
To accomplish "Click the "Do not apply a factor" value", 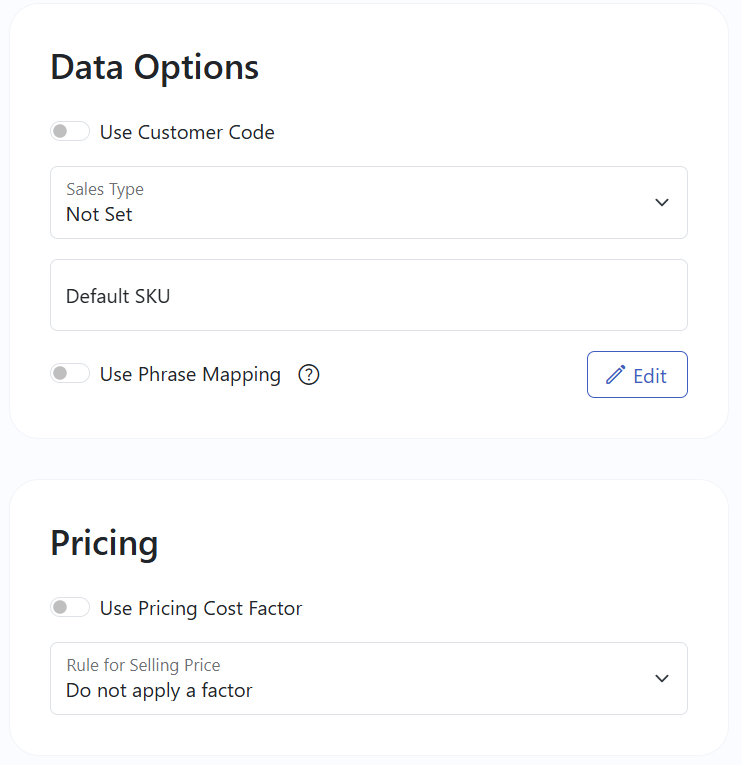I will click(159, 691).
